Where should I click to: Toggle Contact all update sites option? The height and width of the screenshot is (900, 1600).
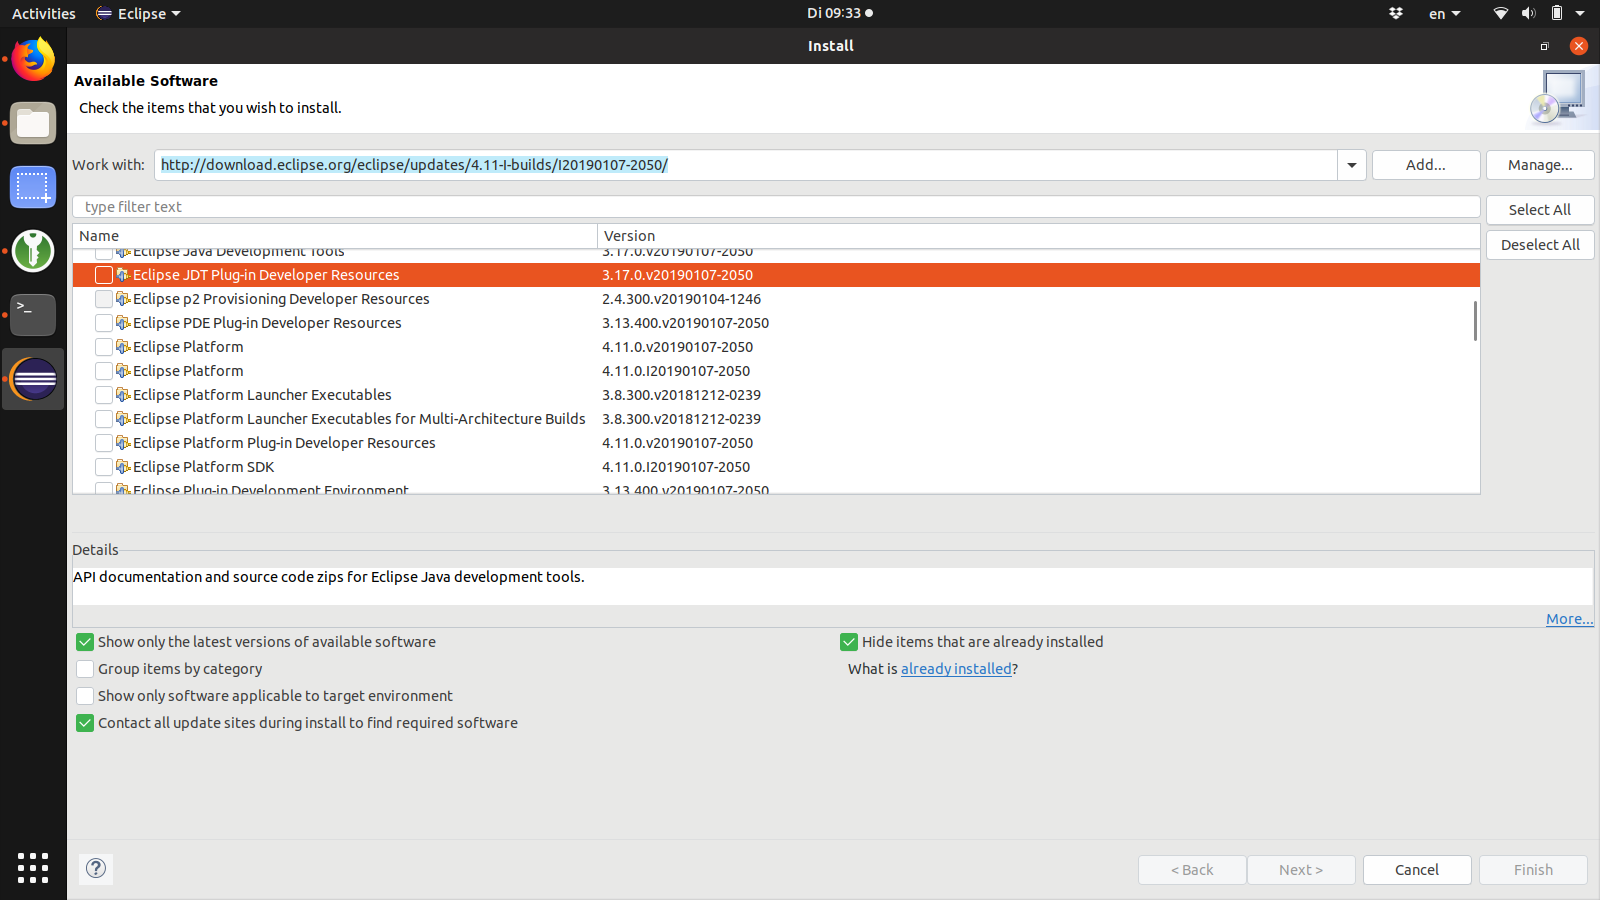pos(85,723)
